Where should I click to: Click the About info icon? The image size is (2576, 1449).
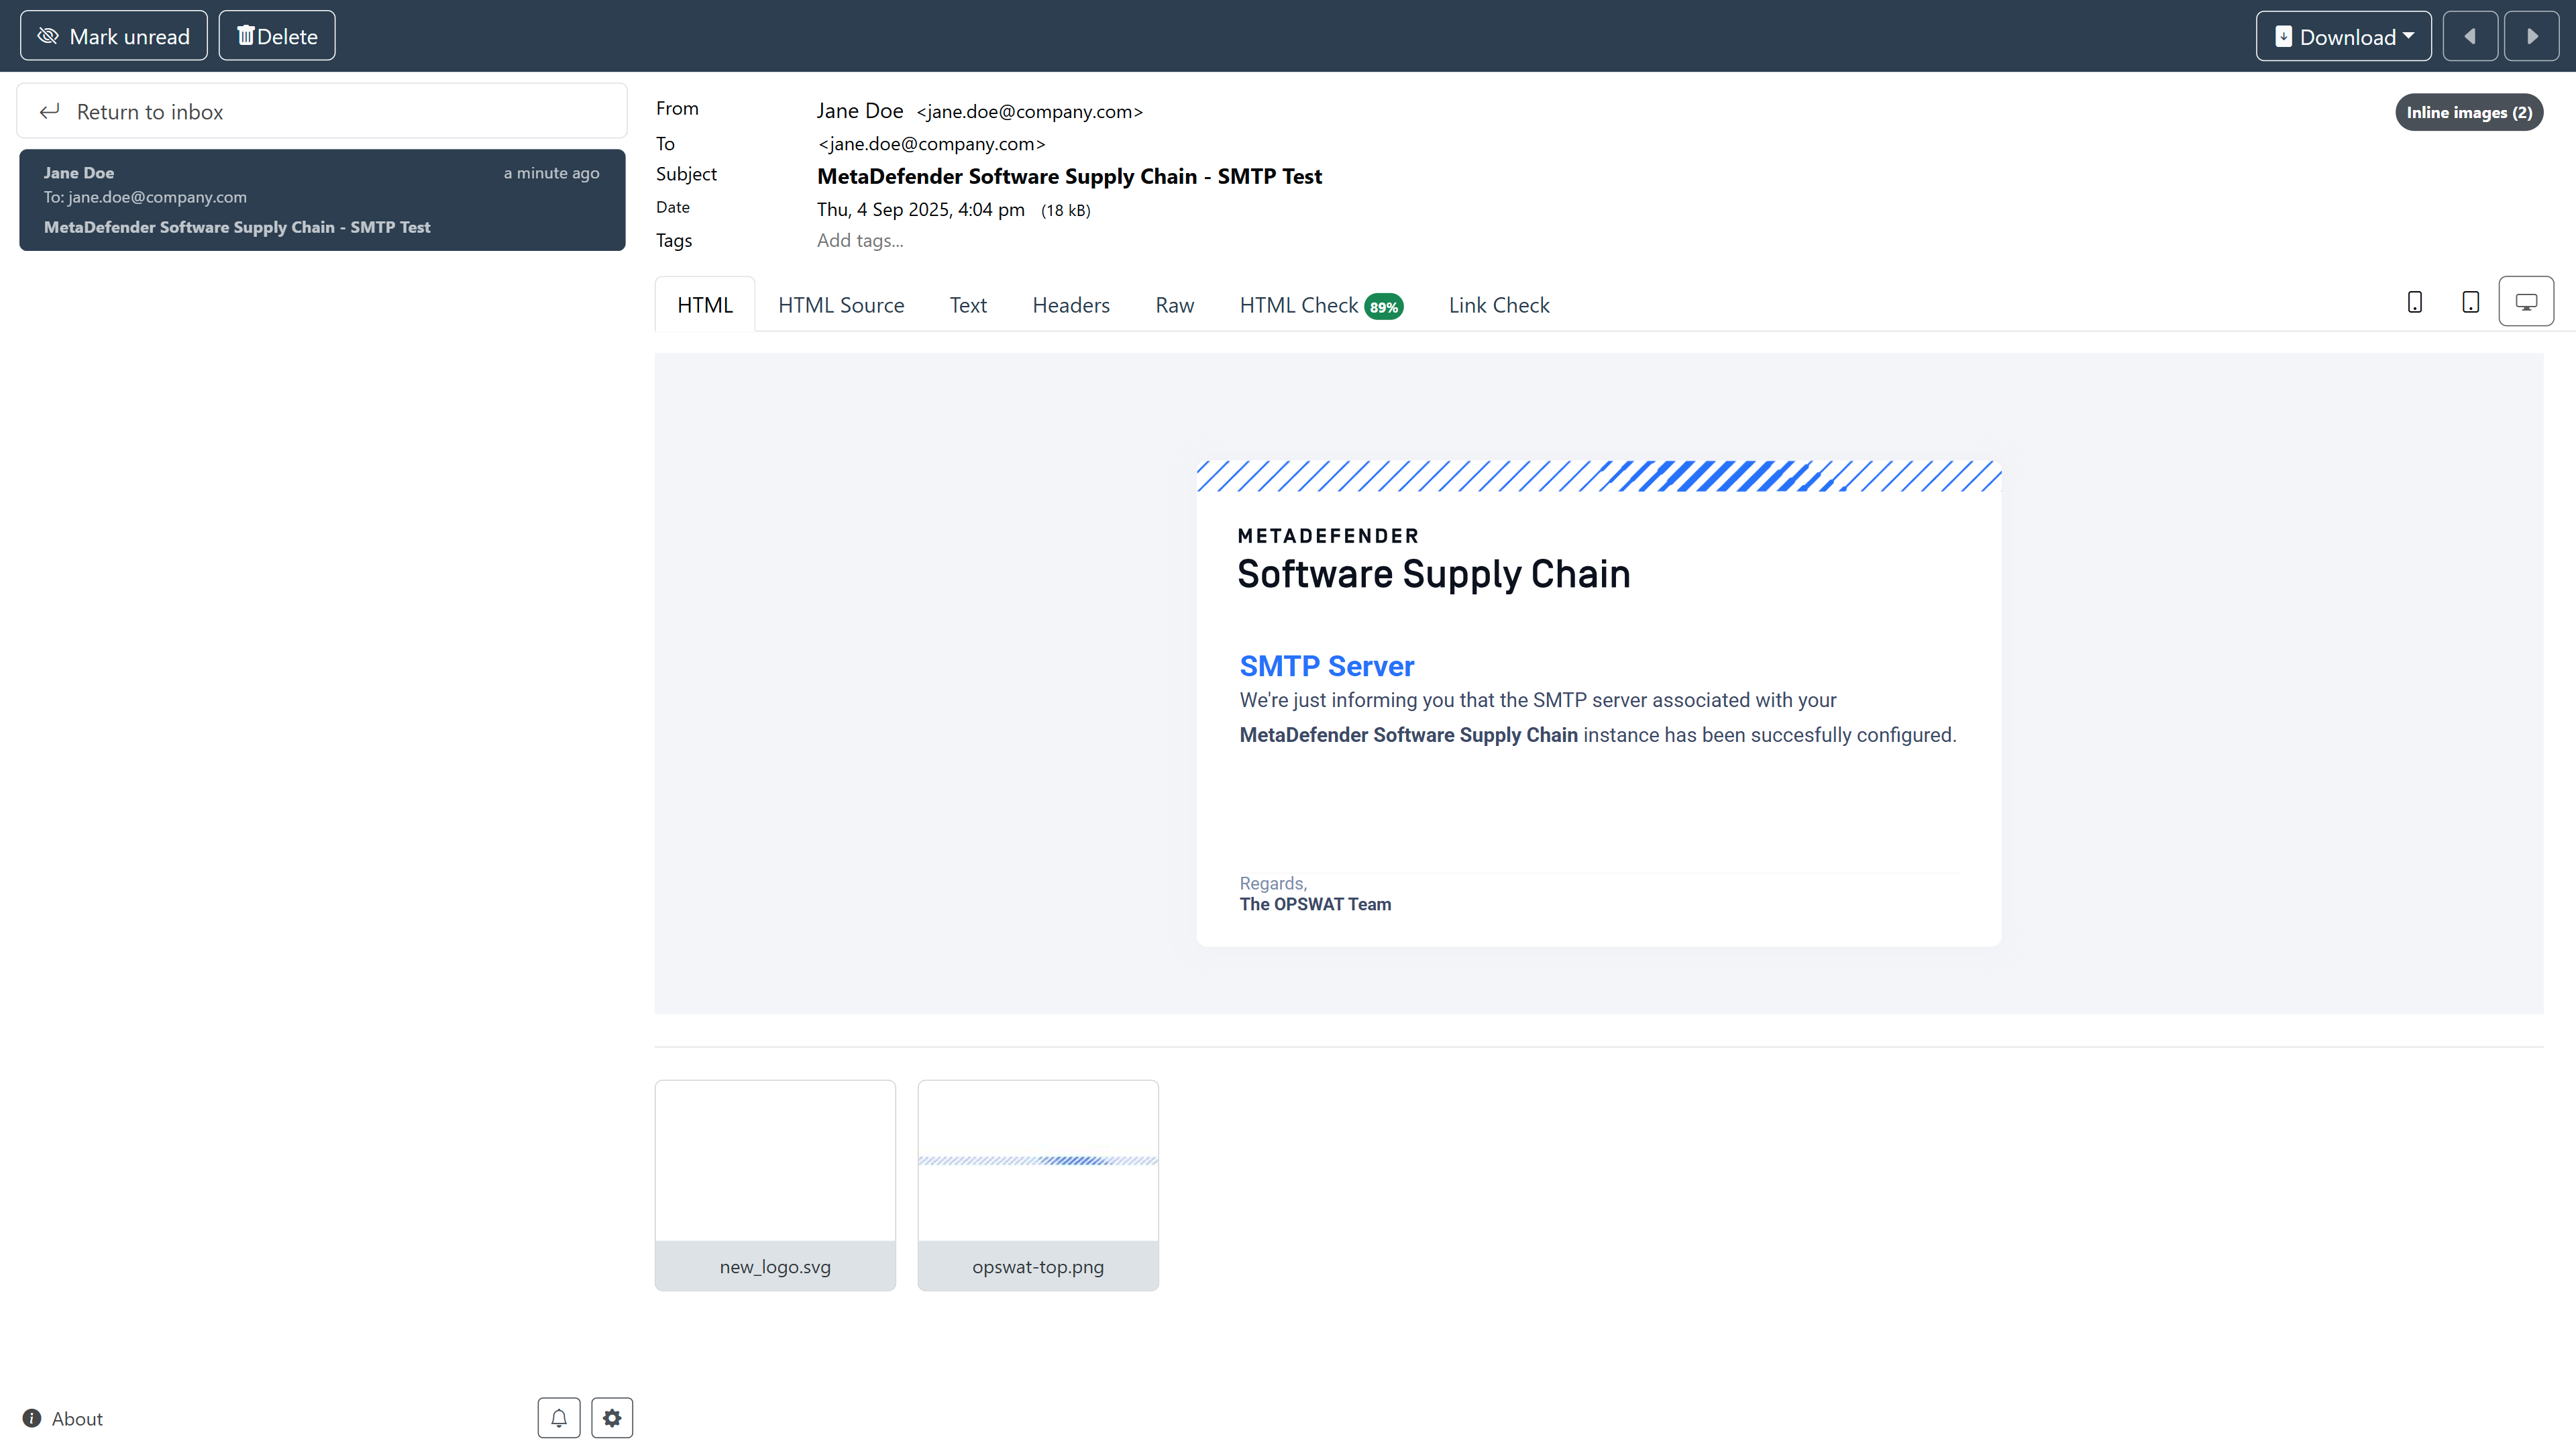point(32,1418)
